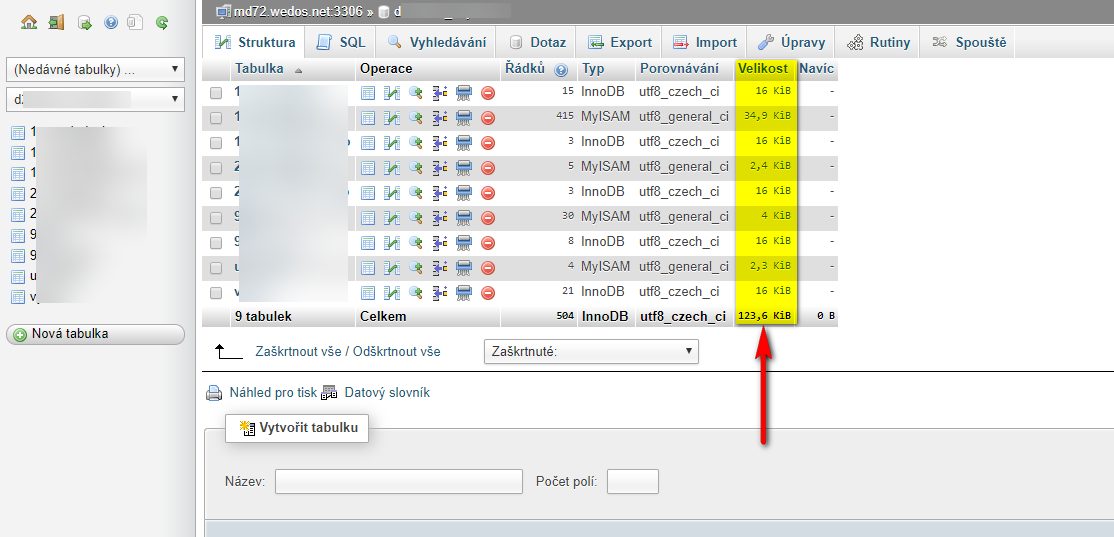Click the green reload navigation icon
This screenshot has height=537, width=1114.
click(x=162, y=21)
